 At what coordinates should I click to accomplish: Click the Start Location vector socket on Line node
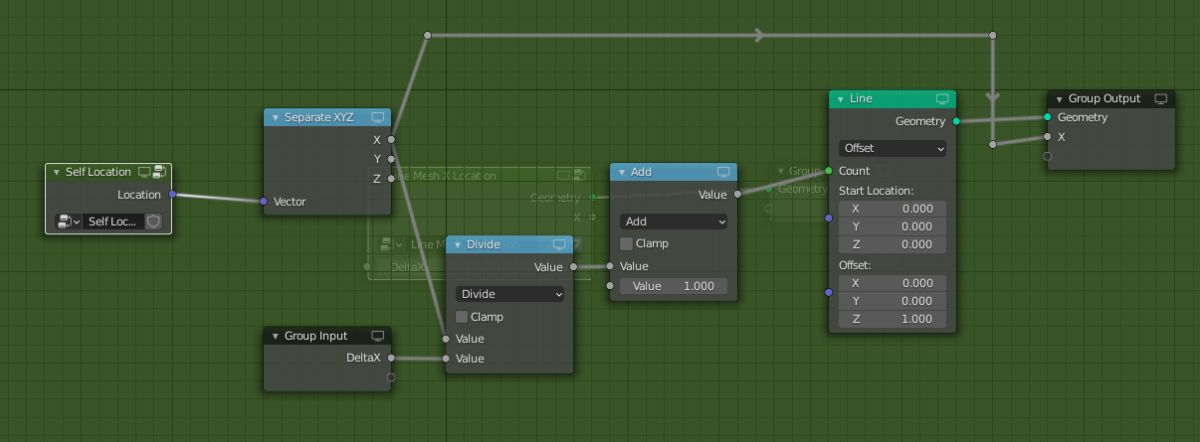click(x=829, y=217)
